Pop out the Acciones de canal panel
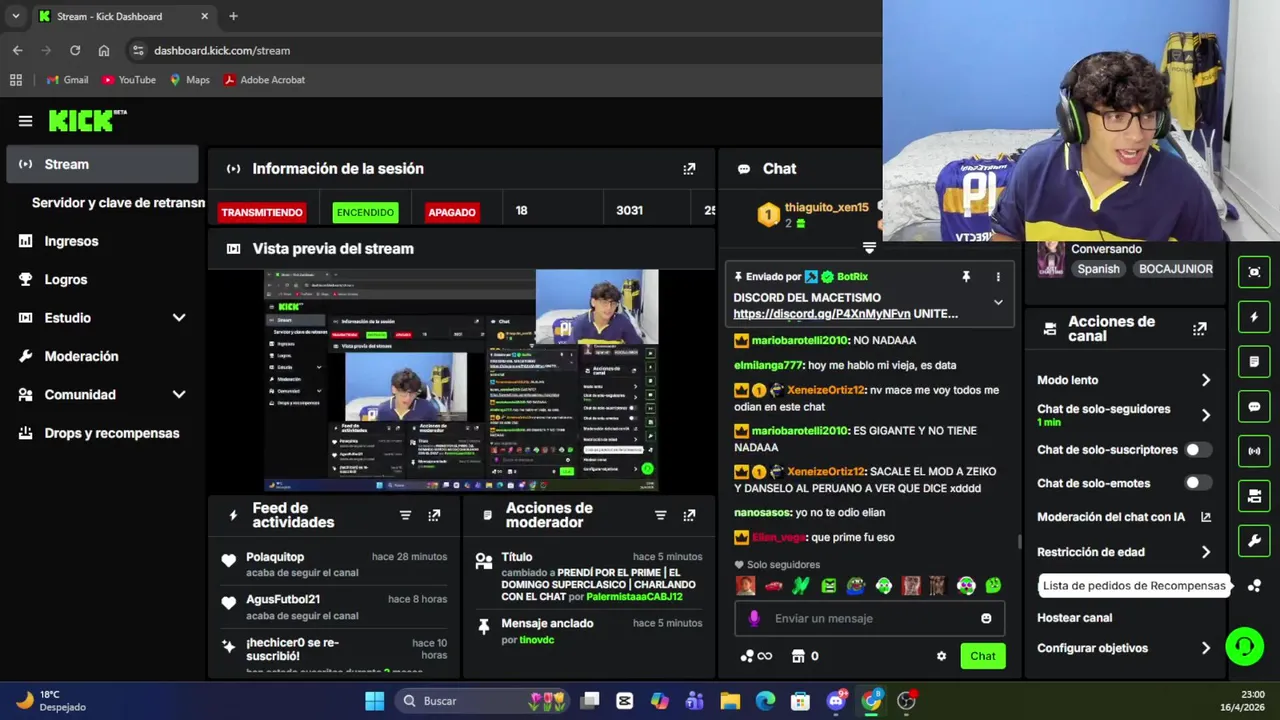 pyautogui.click(x=1199, y=328)
